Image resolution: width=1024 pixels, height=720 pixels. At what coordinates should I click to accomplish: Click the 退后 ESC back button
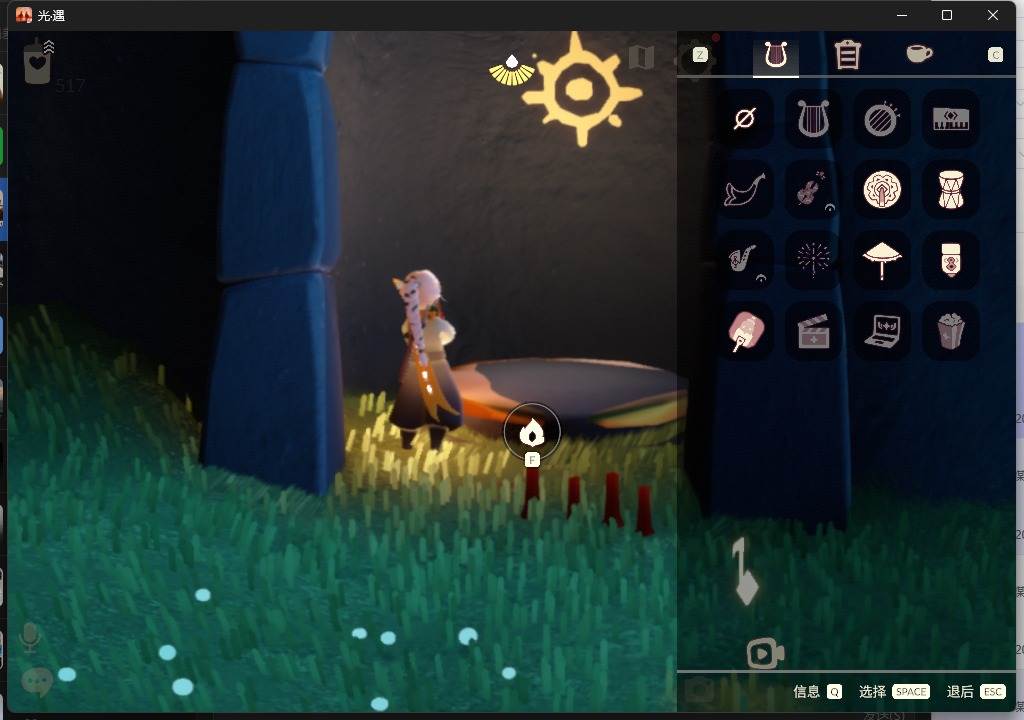pos(976,691)
